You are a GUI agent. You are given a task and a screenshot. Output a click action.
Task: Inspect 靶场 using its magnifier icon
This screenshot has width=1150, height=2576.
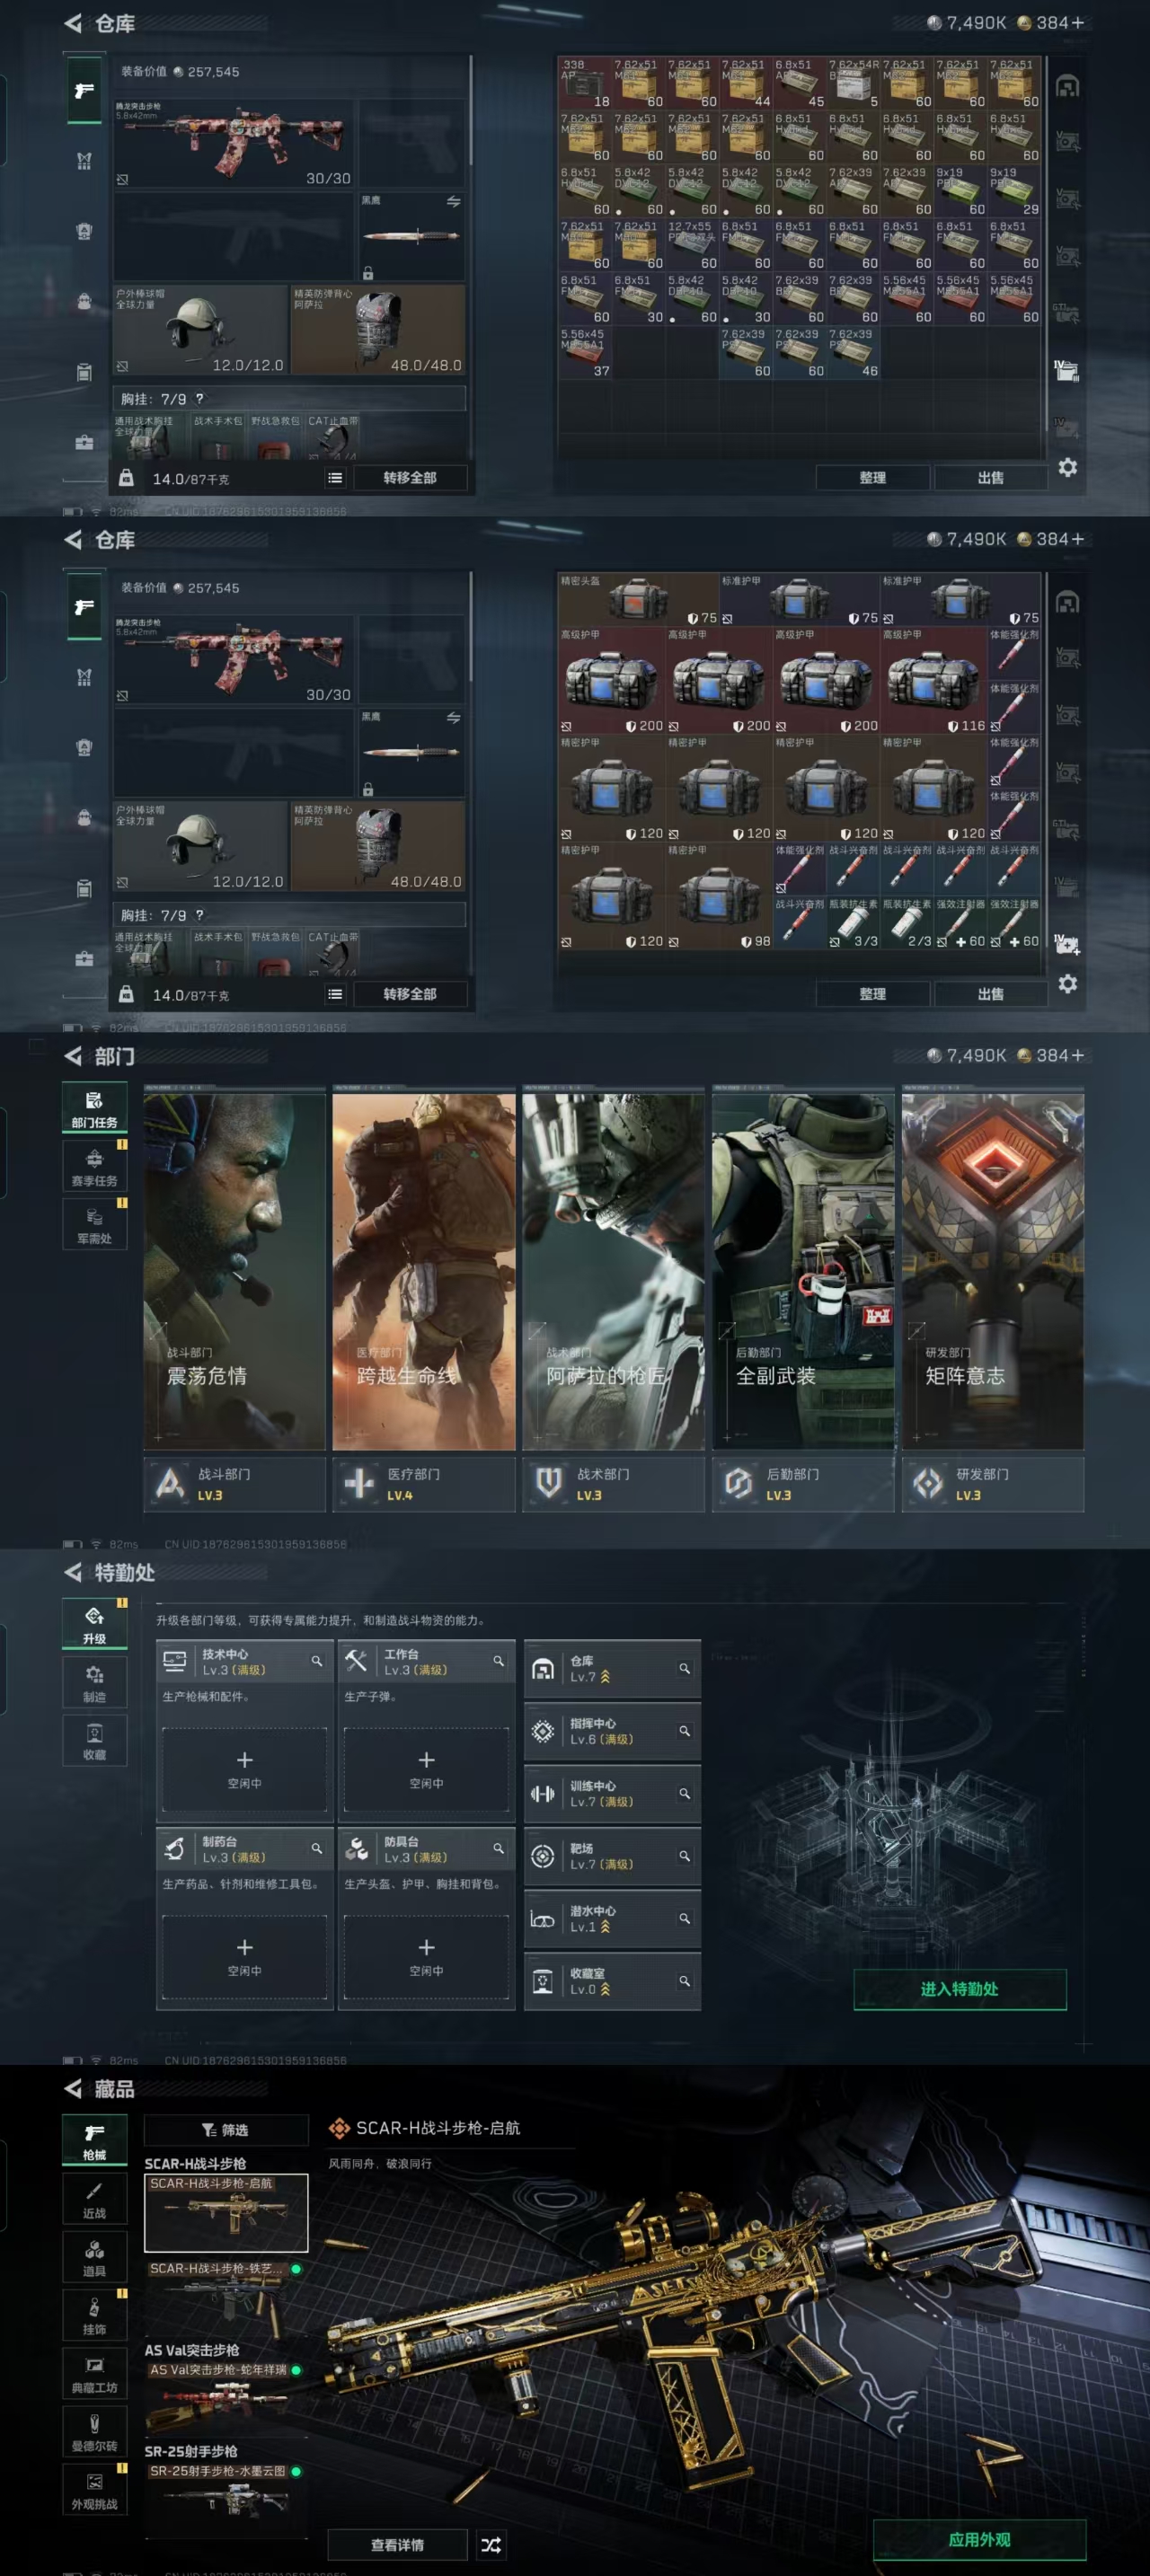[x=685, y=1856]
